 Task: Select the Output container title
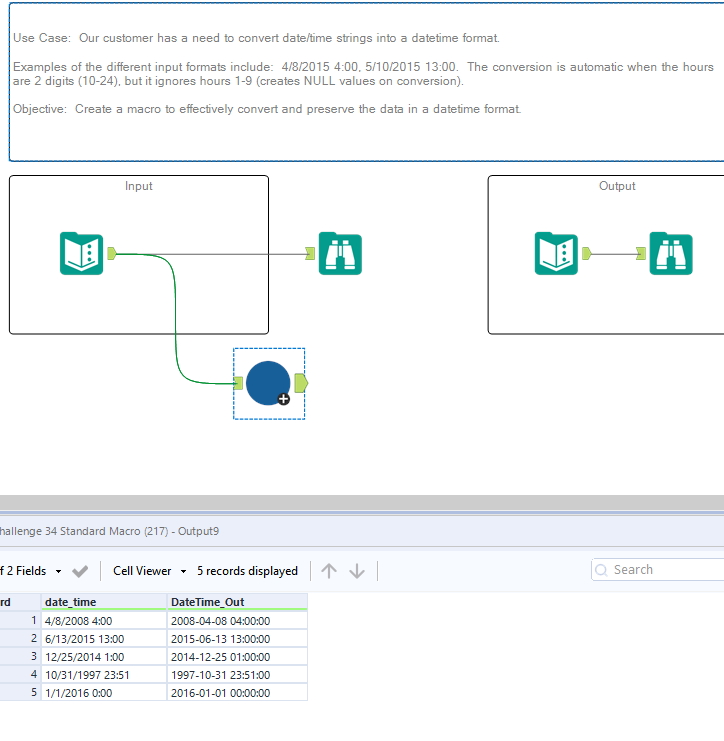click(617, 186)
